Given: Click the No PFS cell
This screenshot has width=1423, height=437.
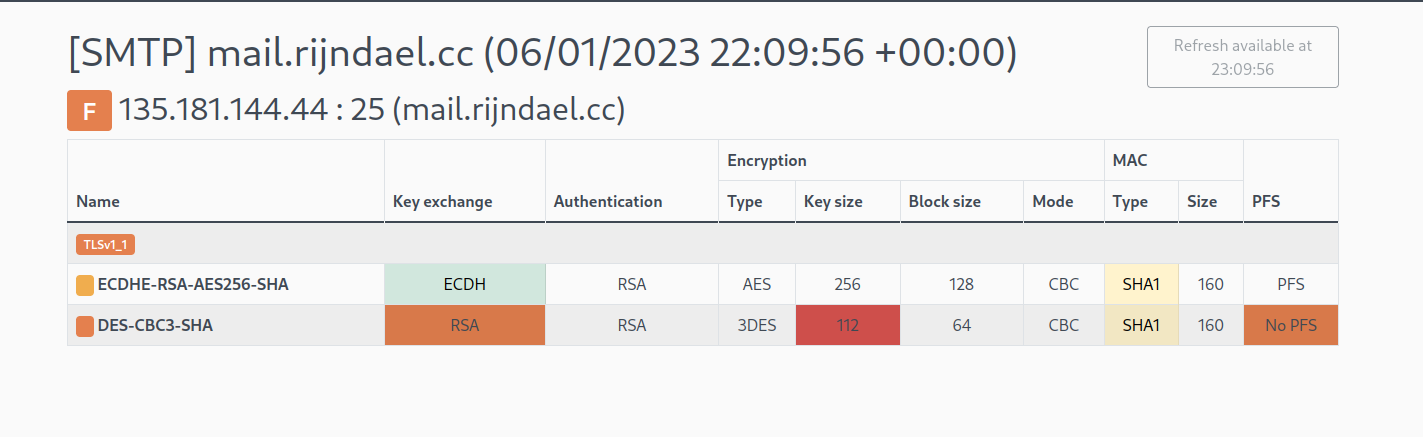Looking at the screenshot, I should 1289,326.
